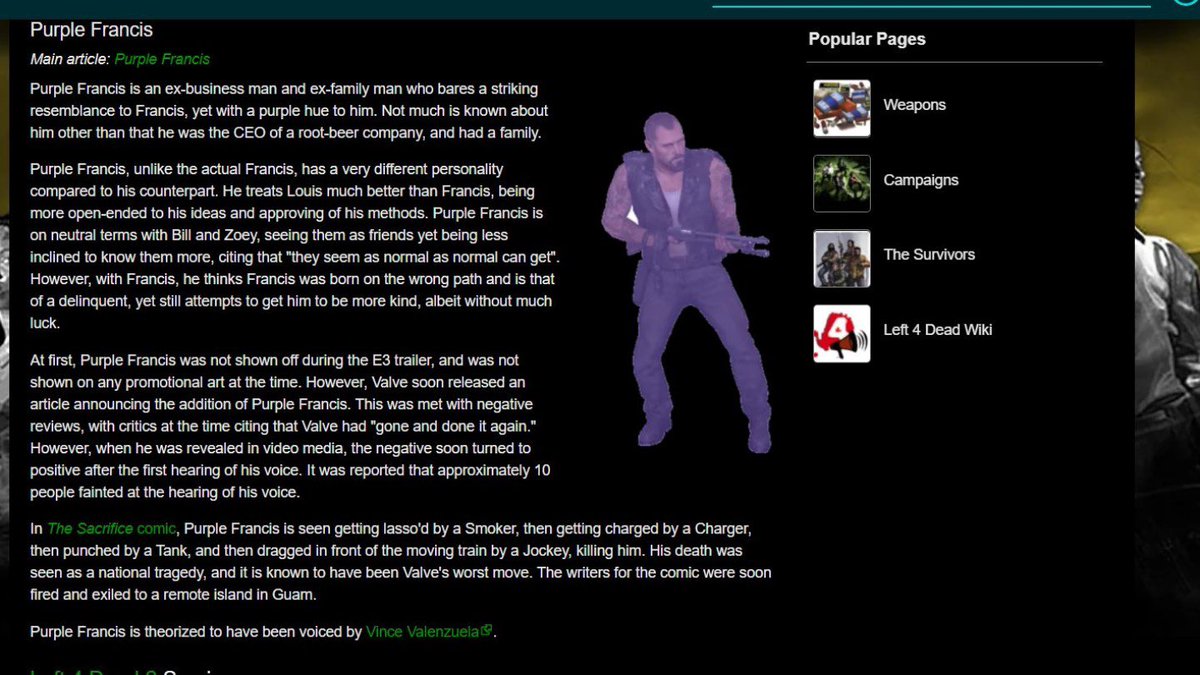Click the external link icon beside Vince Valenzuela
1200x675 pixels.
(487, 631)
